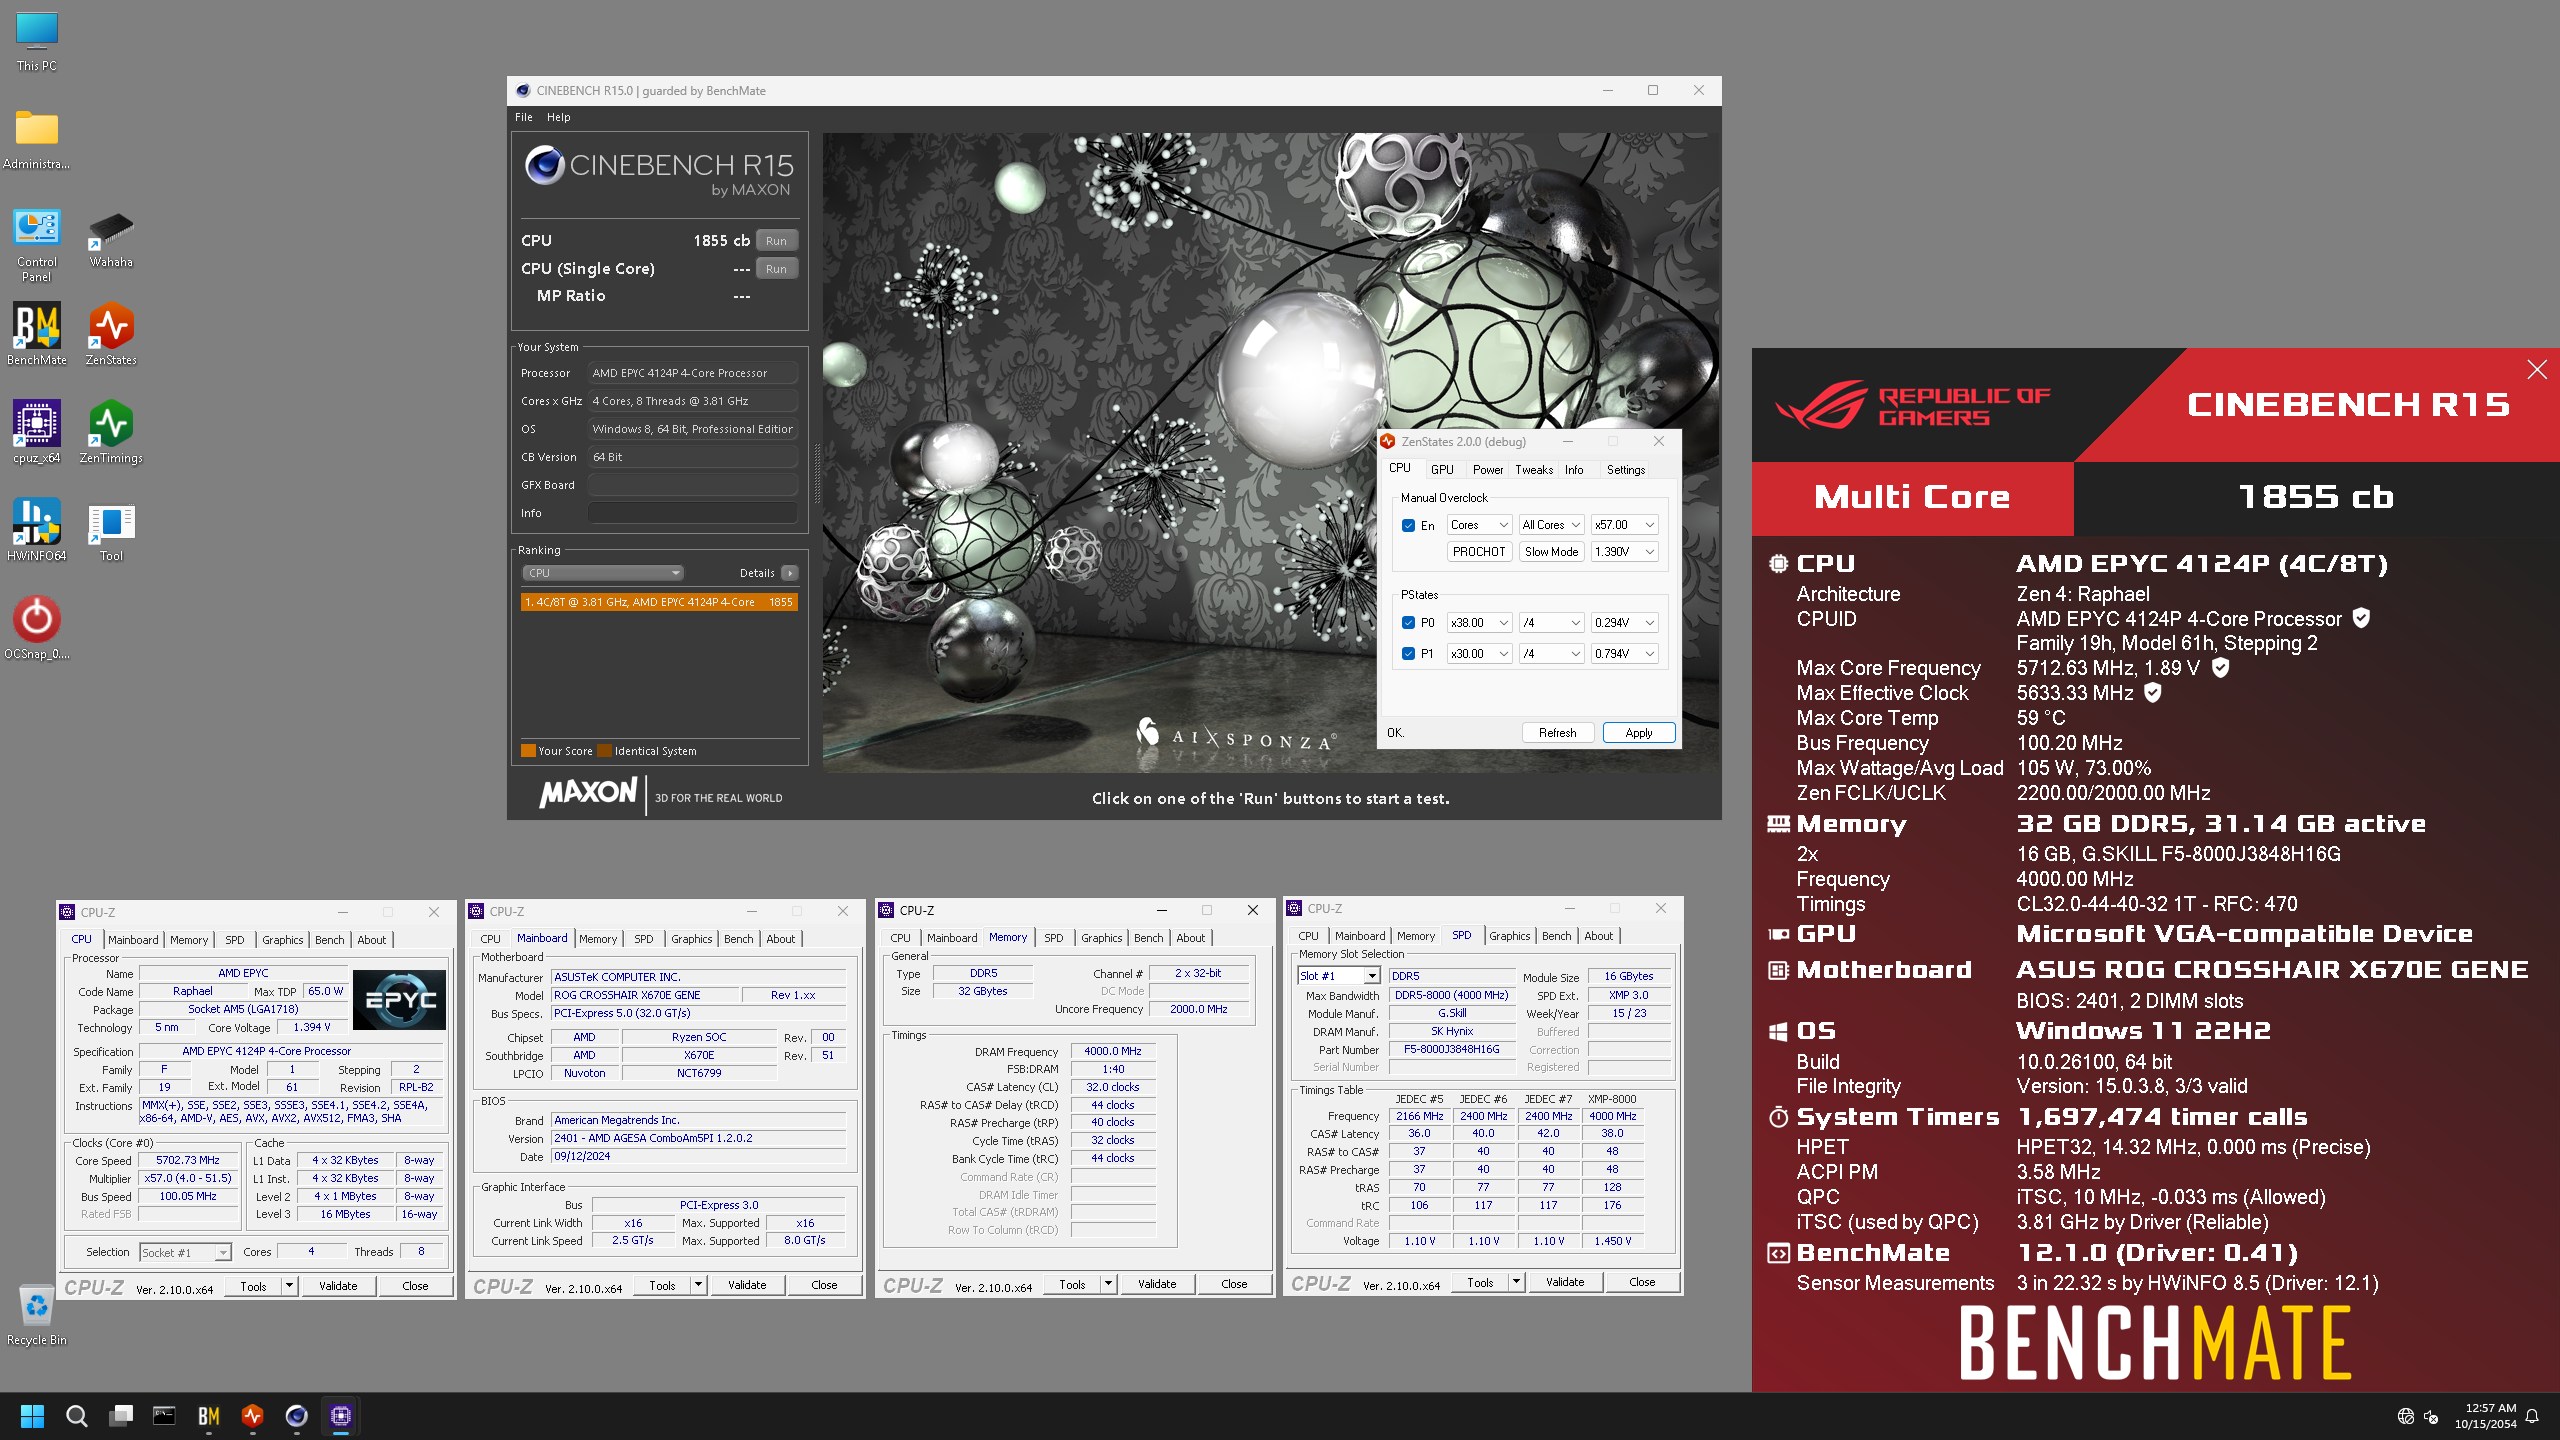This screenshot has height=1440, width=2560.
Task: Click Refresh in ZenStates
Action: click(x=1557, y=733)
